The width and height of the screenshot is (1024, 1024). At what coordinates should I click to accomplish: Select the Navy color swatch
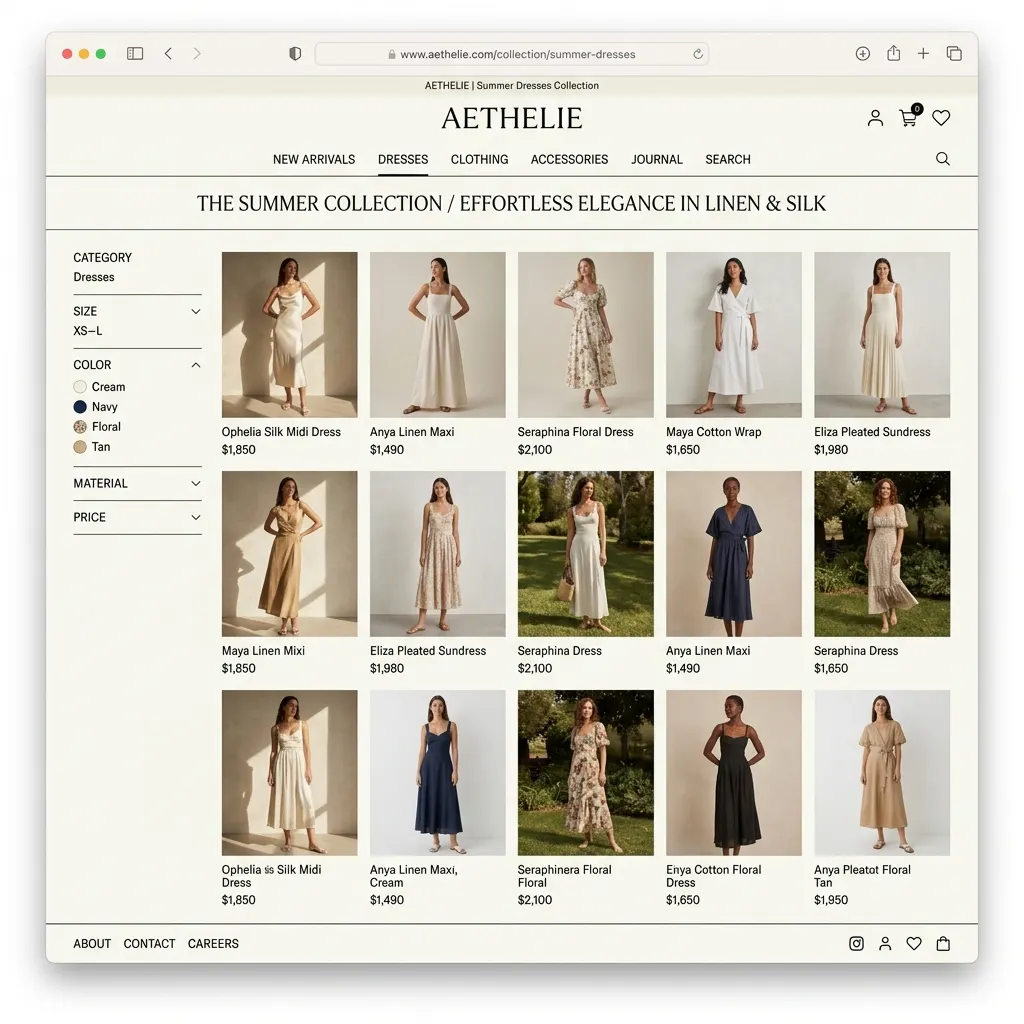click(80, 407)
